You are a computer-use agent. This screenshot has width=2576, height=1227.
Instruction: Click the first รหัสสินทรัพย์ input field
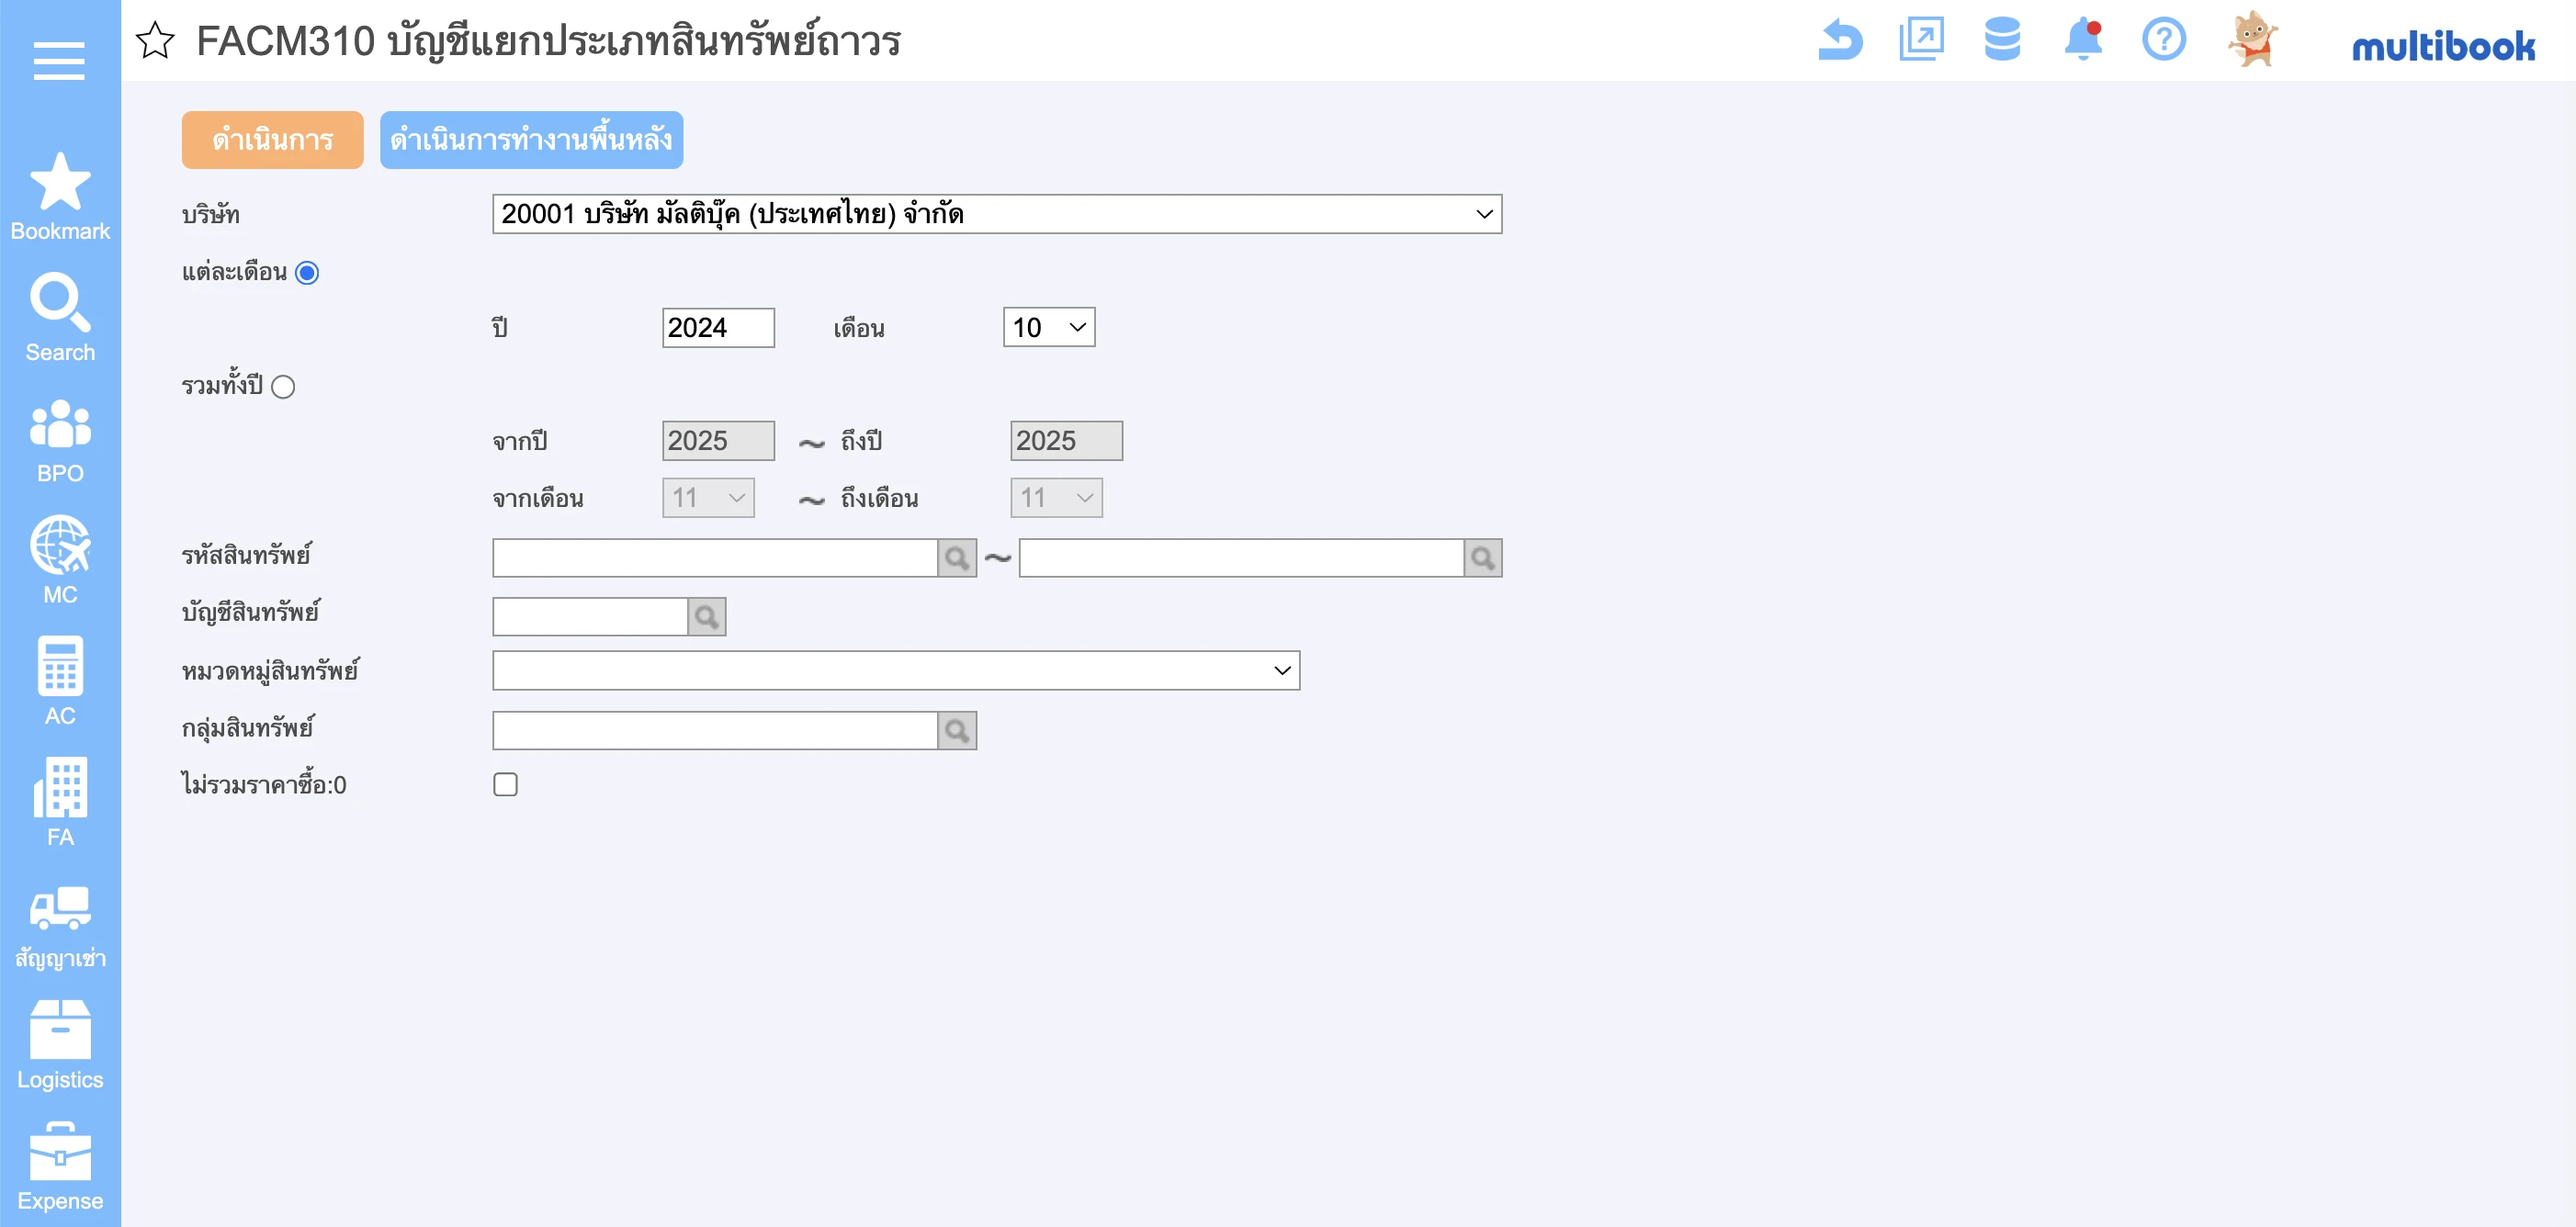tap(714, 558)
